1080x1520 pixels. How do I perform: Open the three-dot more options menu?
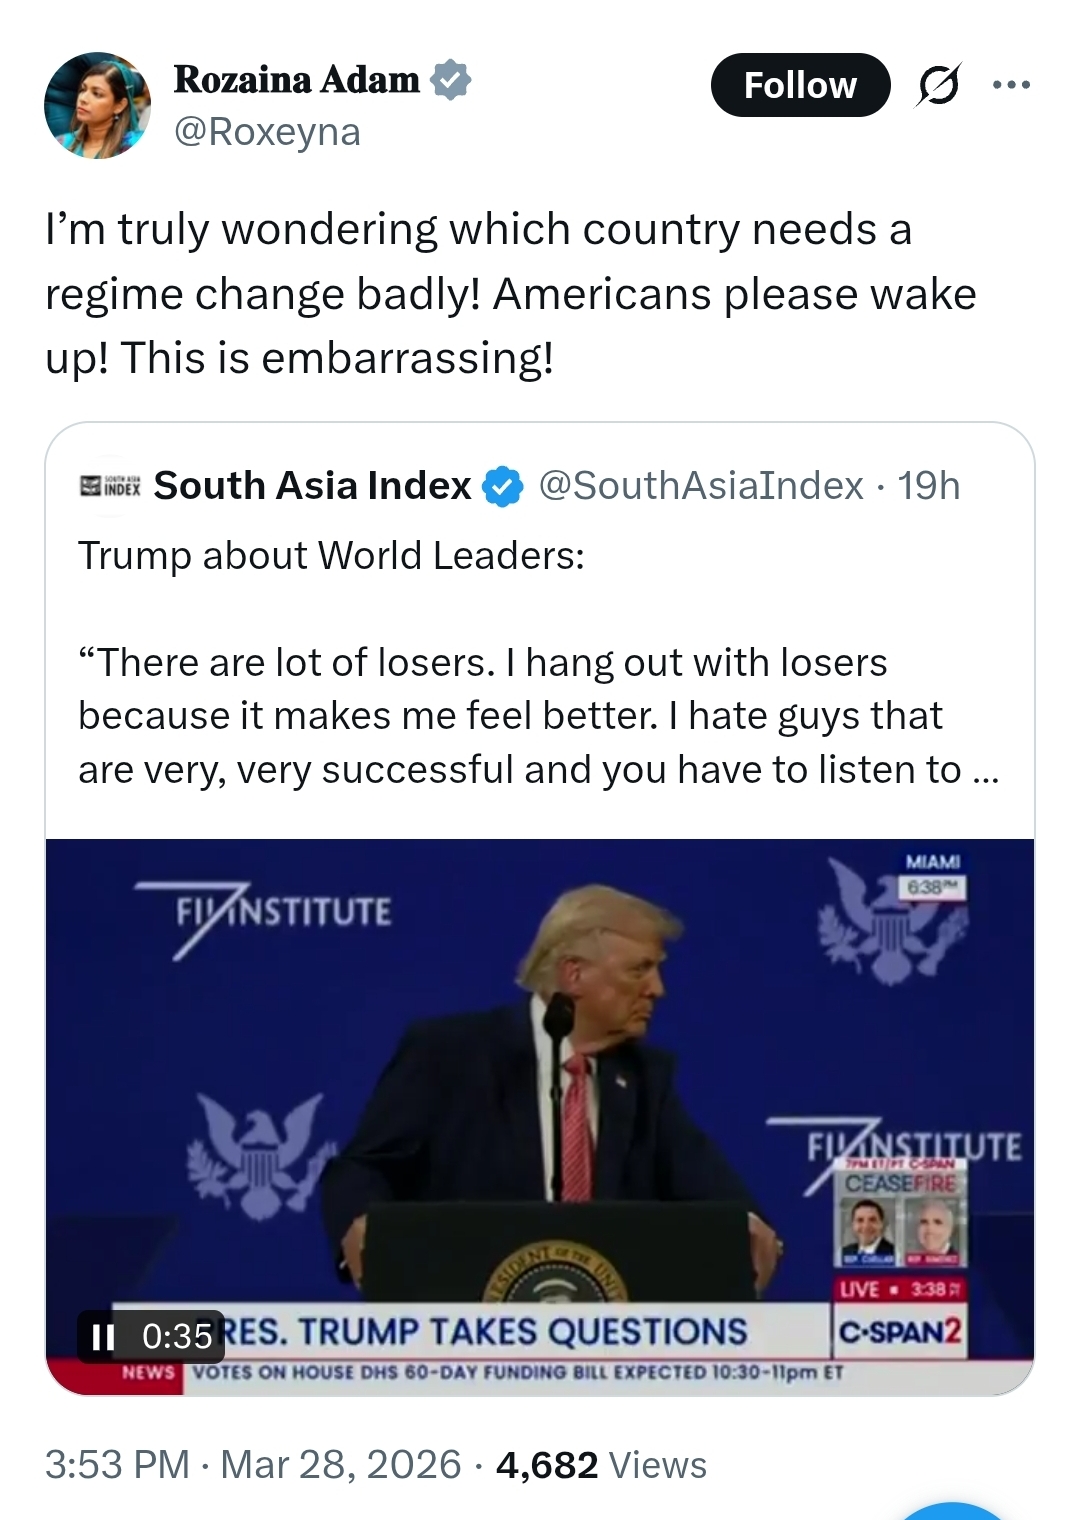click(1011, 85)
